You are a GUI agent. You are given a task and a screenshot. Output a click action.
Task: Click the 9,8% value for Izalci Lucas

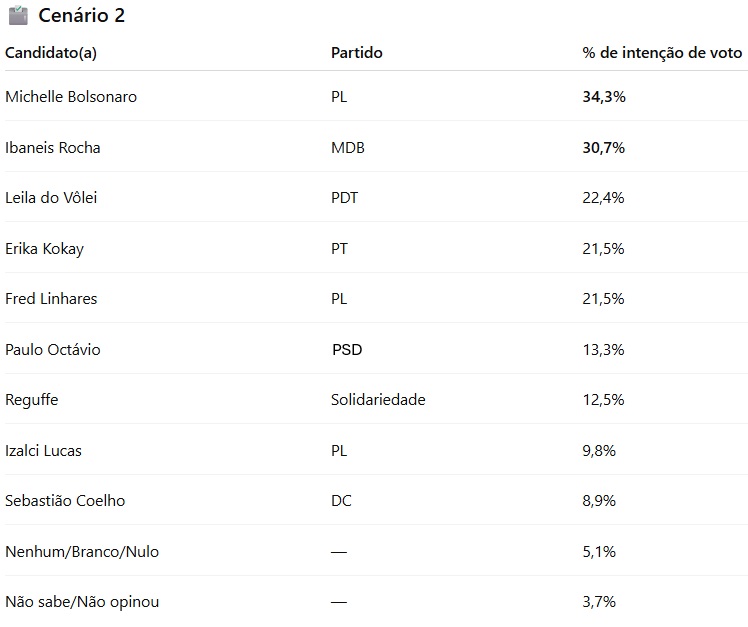[599, 451]
